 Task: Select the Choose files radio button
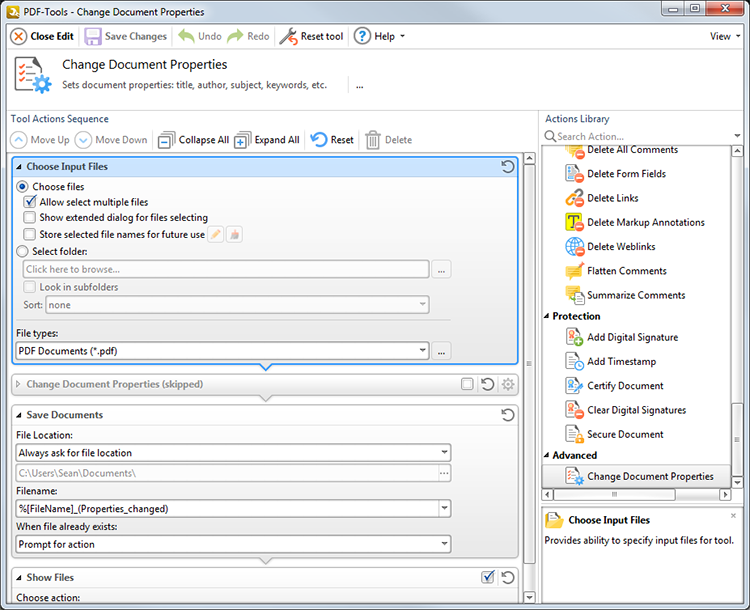coord(22,187)
